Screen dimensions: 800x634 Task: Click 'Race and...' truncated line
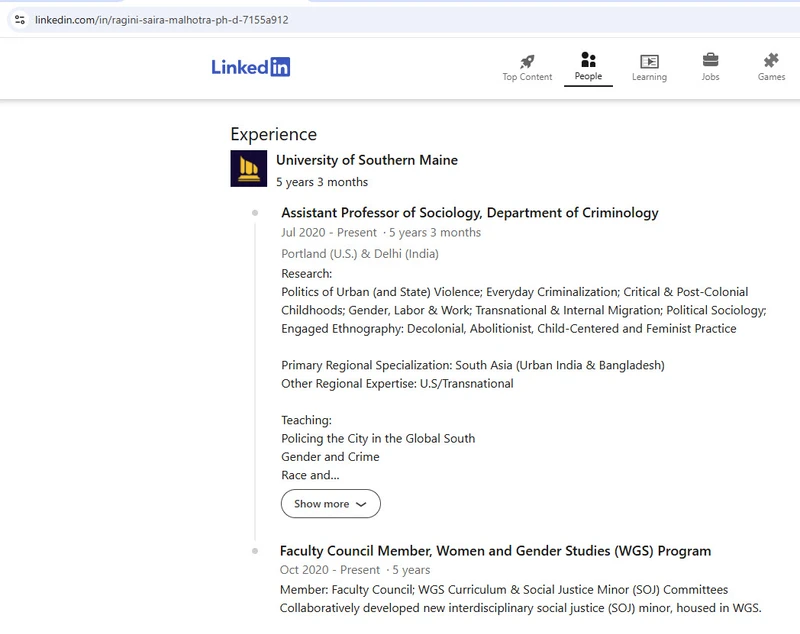pos(310,475)
